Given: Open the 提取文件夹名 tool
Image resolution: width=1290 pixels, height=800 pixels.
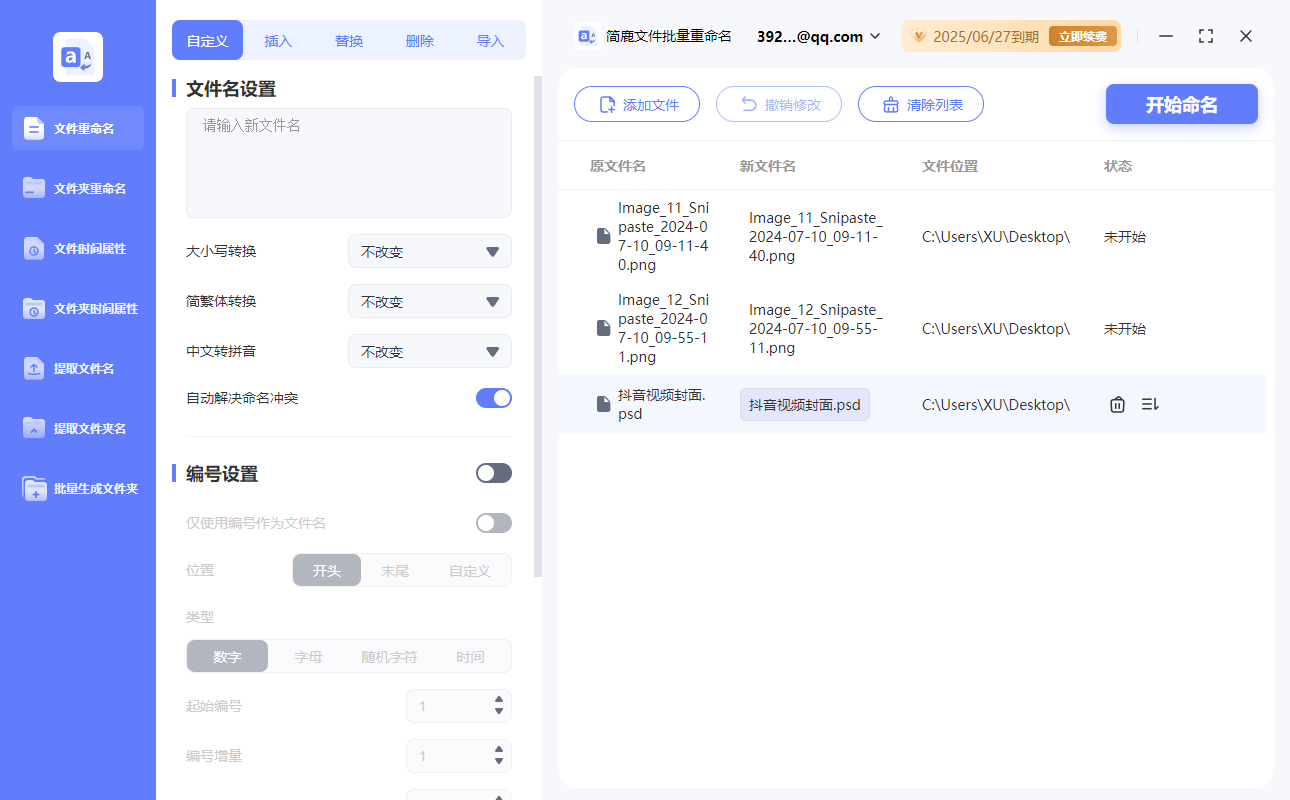Looking at the screenshot, I should coord(77,428).
